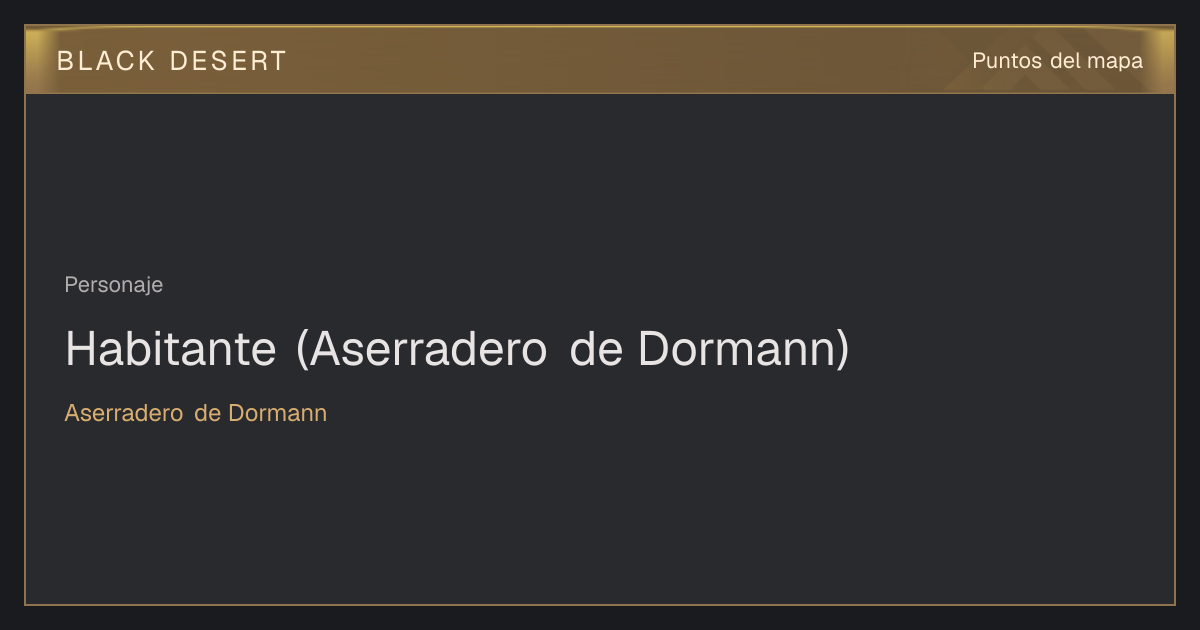Click the empty dark area below the gold subtitle
1200x630 pixels.
coord(600,515)
